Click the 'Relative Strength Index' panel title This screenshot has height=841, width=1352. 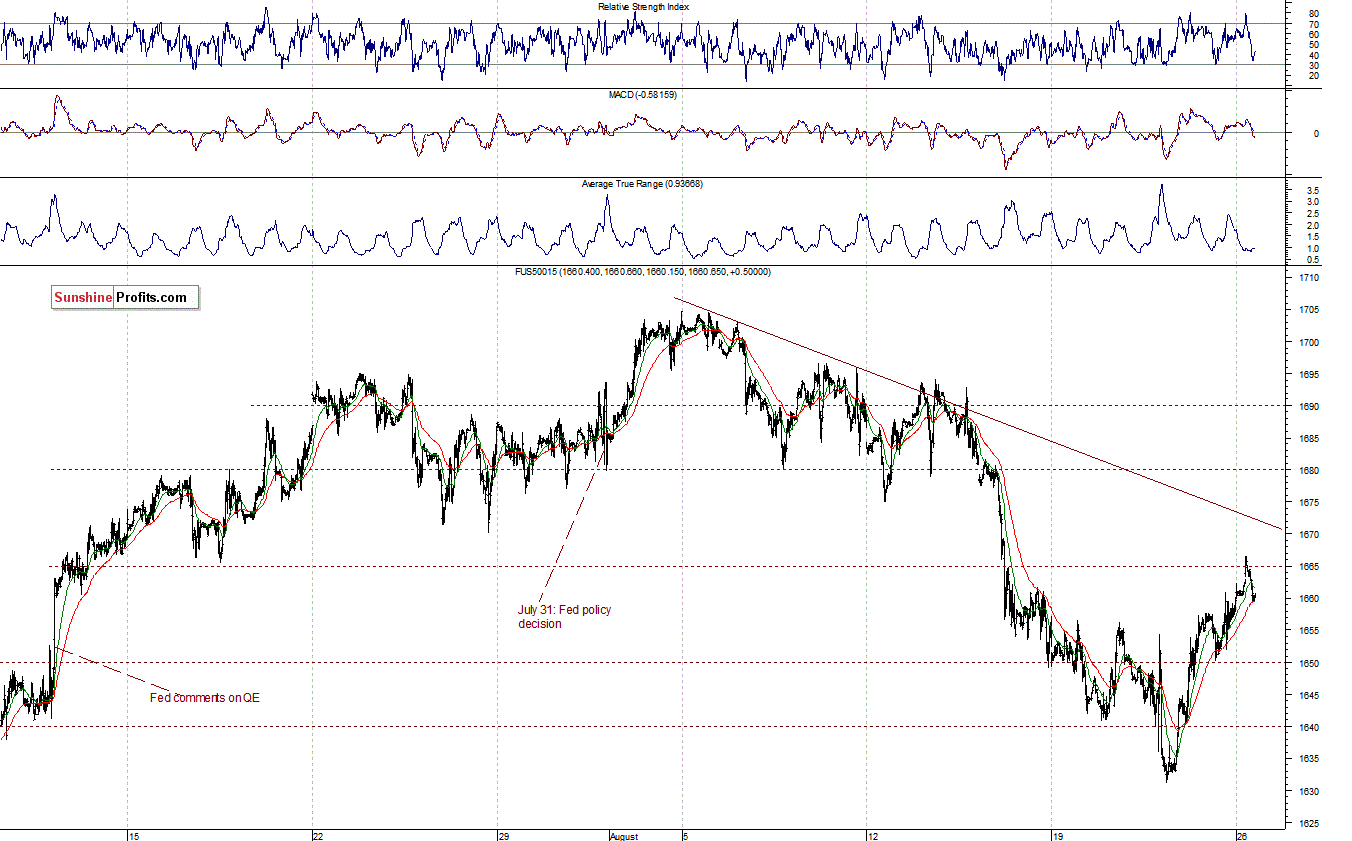644,6
